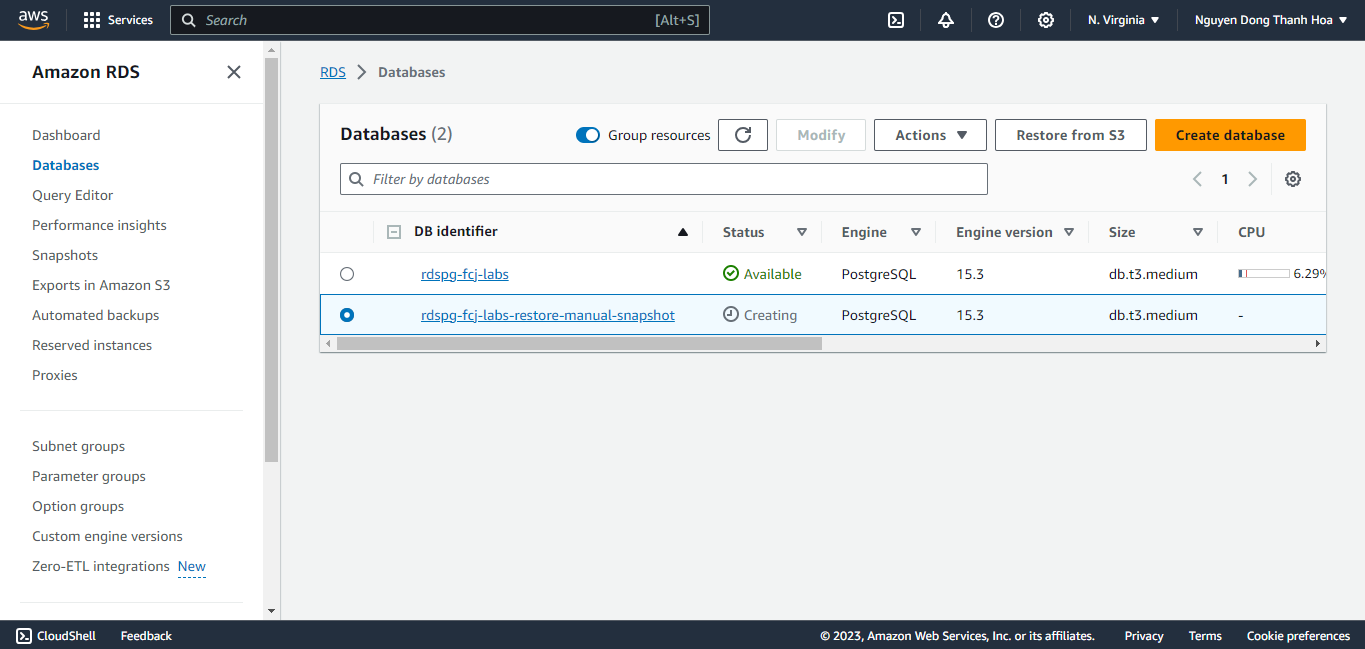
Task: Select rdspg-fcj-labs-restore-manual-snapshot radio button
Action: click(347, 315)
